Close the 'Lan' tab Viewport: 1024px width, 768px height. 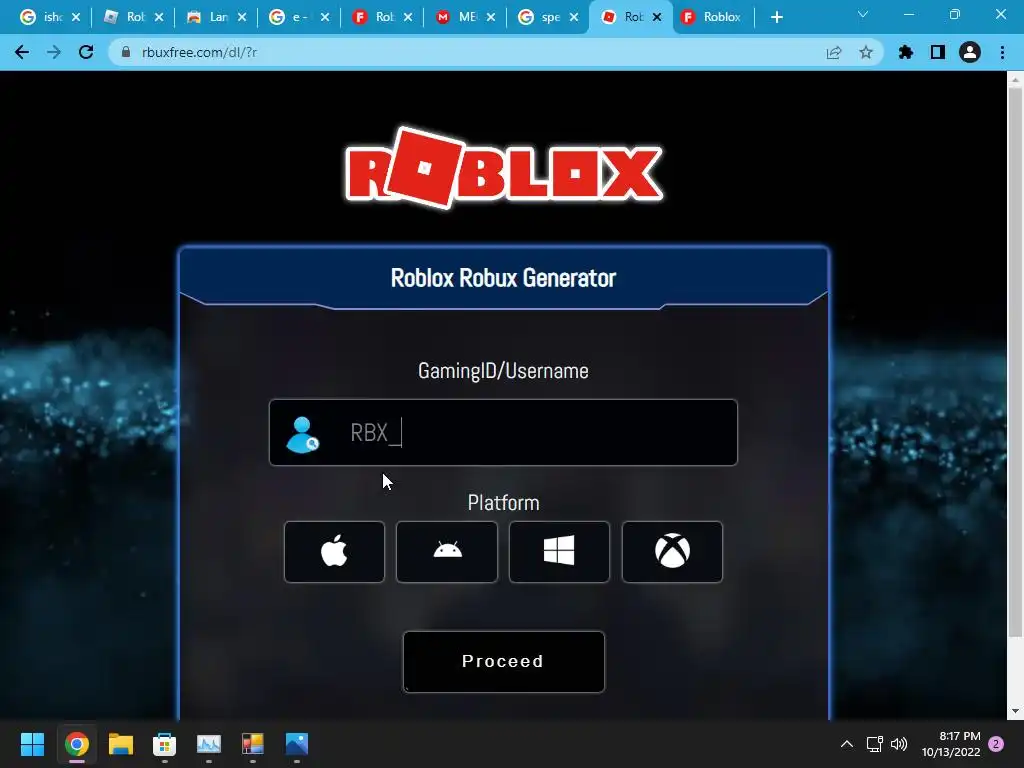[242, 18]
